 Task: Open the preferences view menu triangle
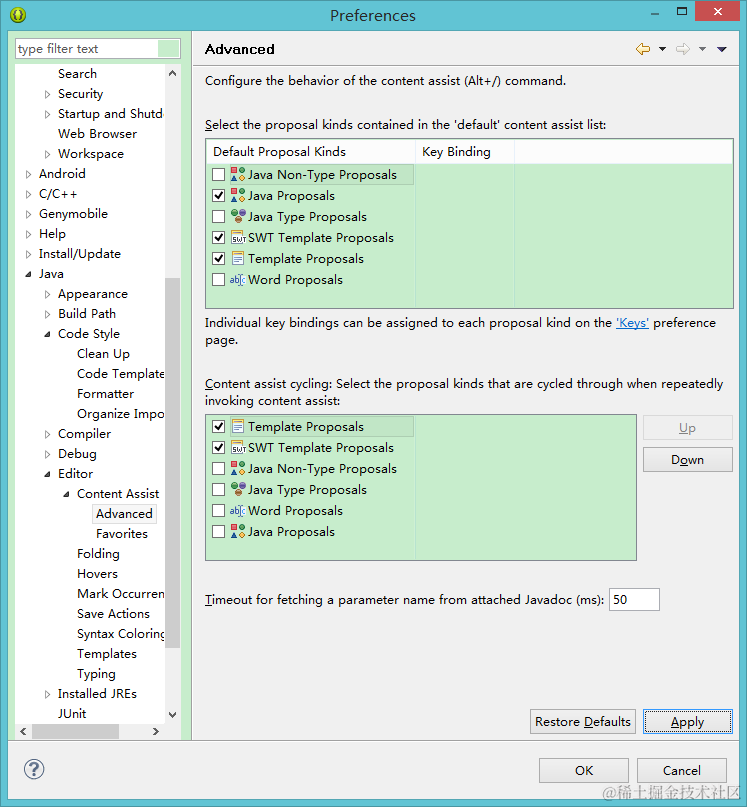coord(722,49)
